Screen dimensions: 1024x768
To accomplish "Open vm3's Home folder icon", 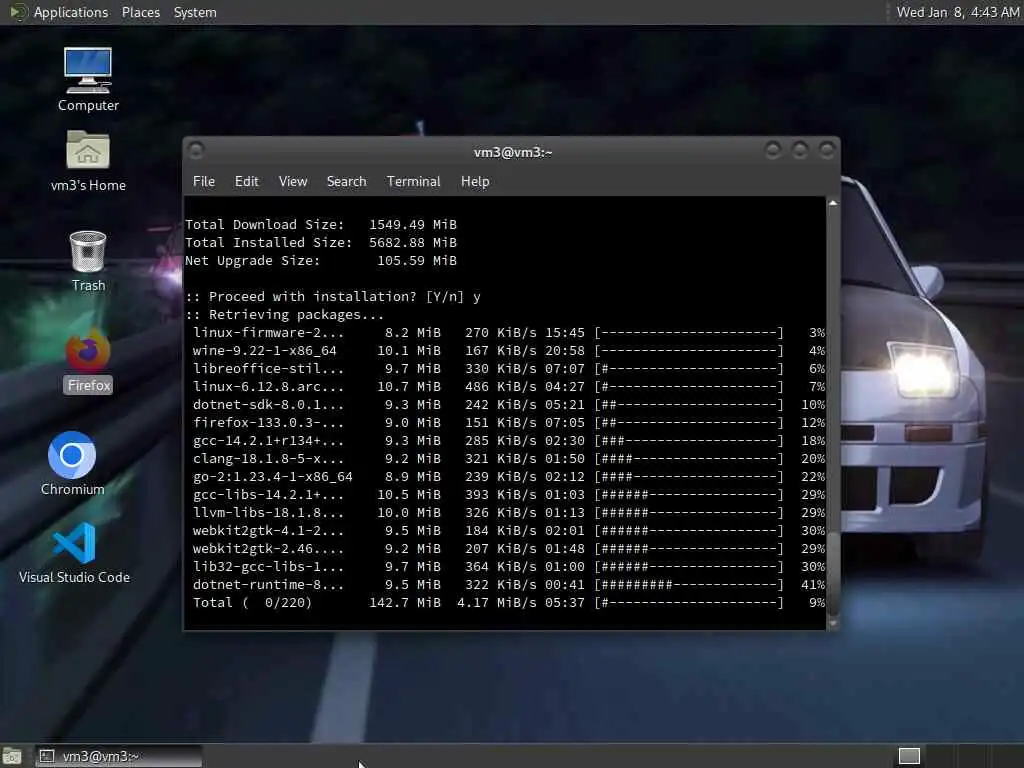I will point(88,161).
